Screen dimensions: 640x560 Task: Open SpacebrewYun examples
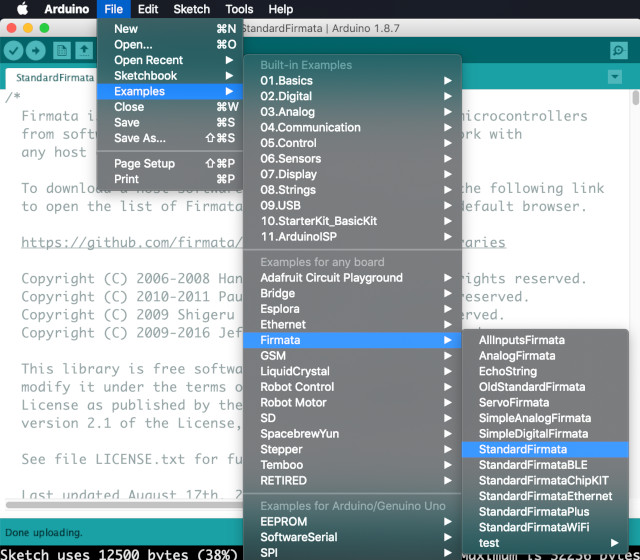point(352,433)
